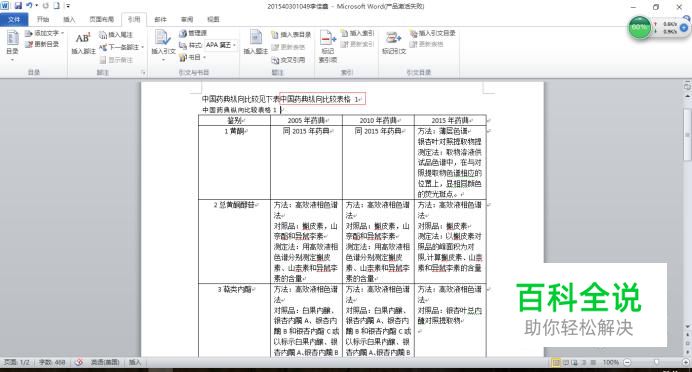Click 插入索引 insert index

357,34
